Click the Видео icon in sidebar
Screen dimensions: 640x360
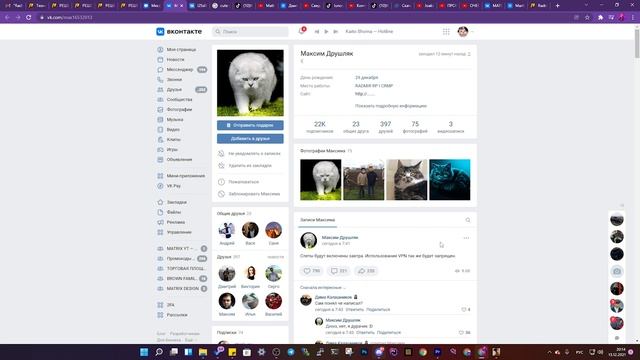tap(160, 129)
